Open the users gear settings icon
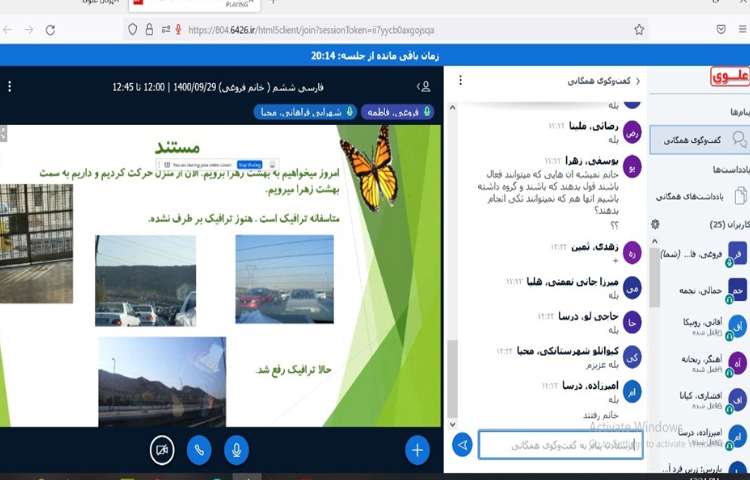 click(655, 224)
